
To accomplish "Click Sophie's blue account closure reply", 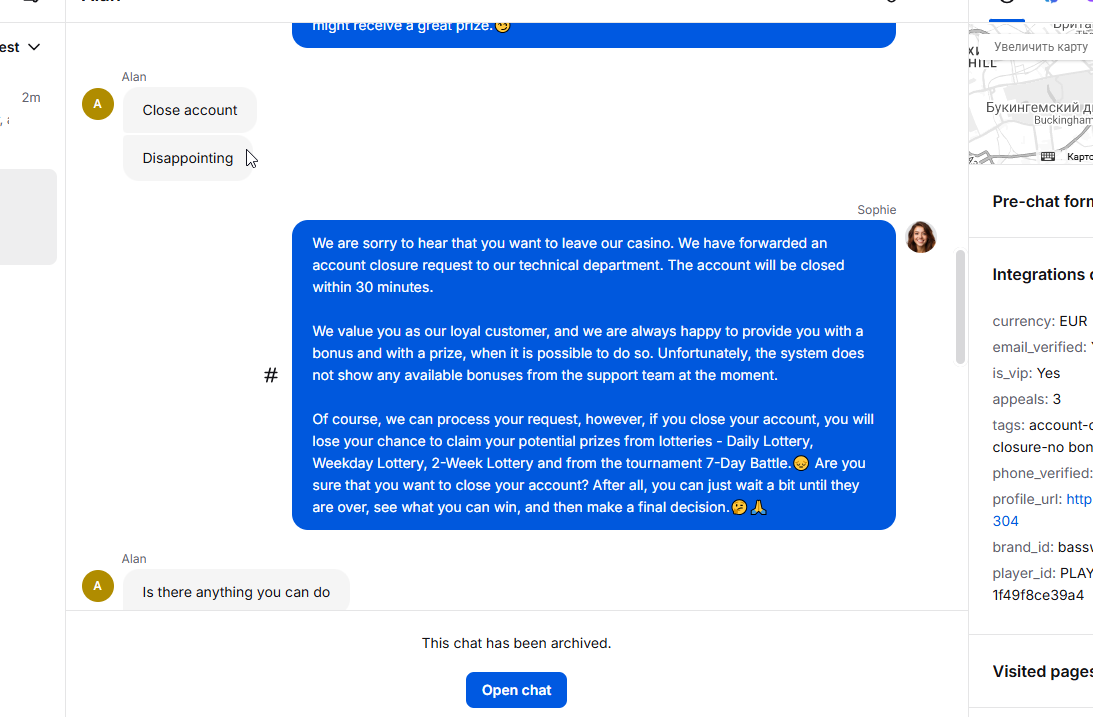I will (x=593, y=375).
